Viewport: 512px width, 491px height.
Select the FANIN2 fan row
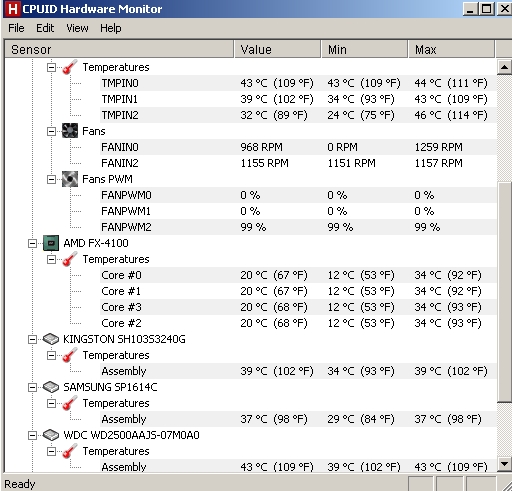[x=298, y=163]
